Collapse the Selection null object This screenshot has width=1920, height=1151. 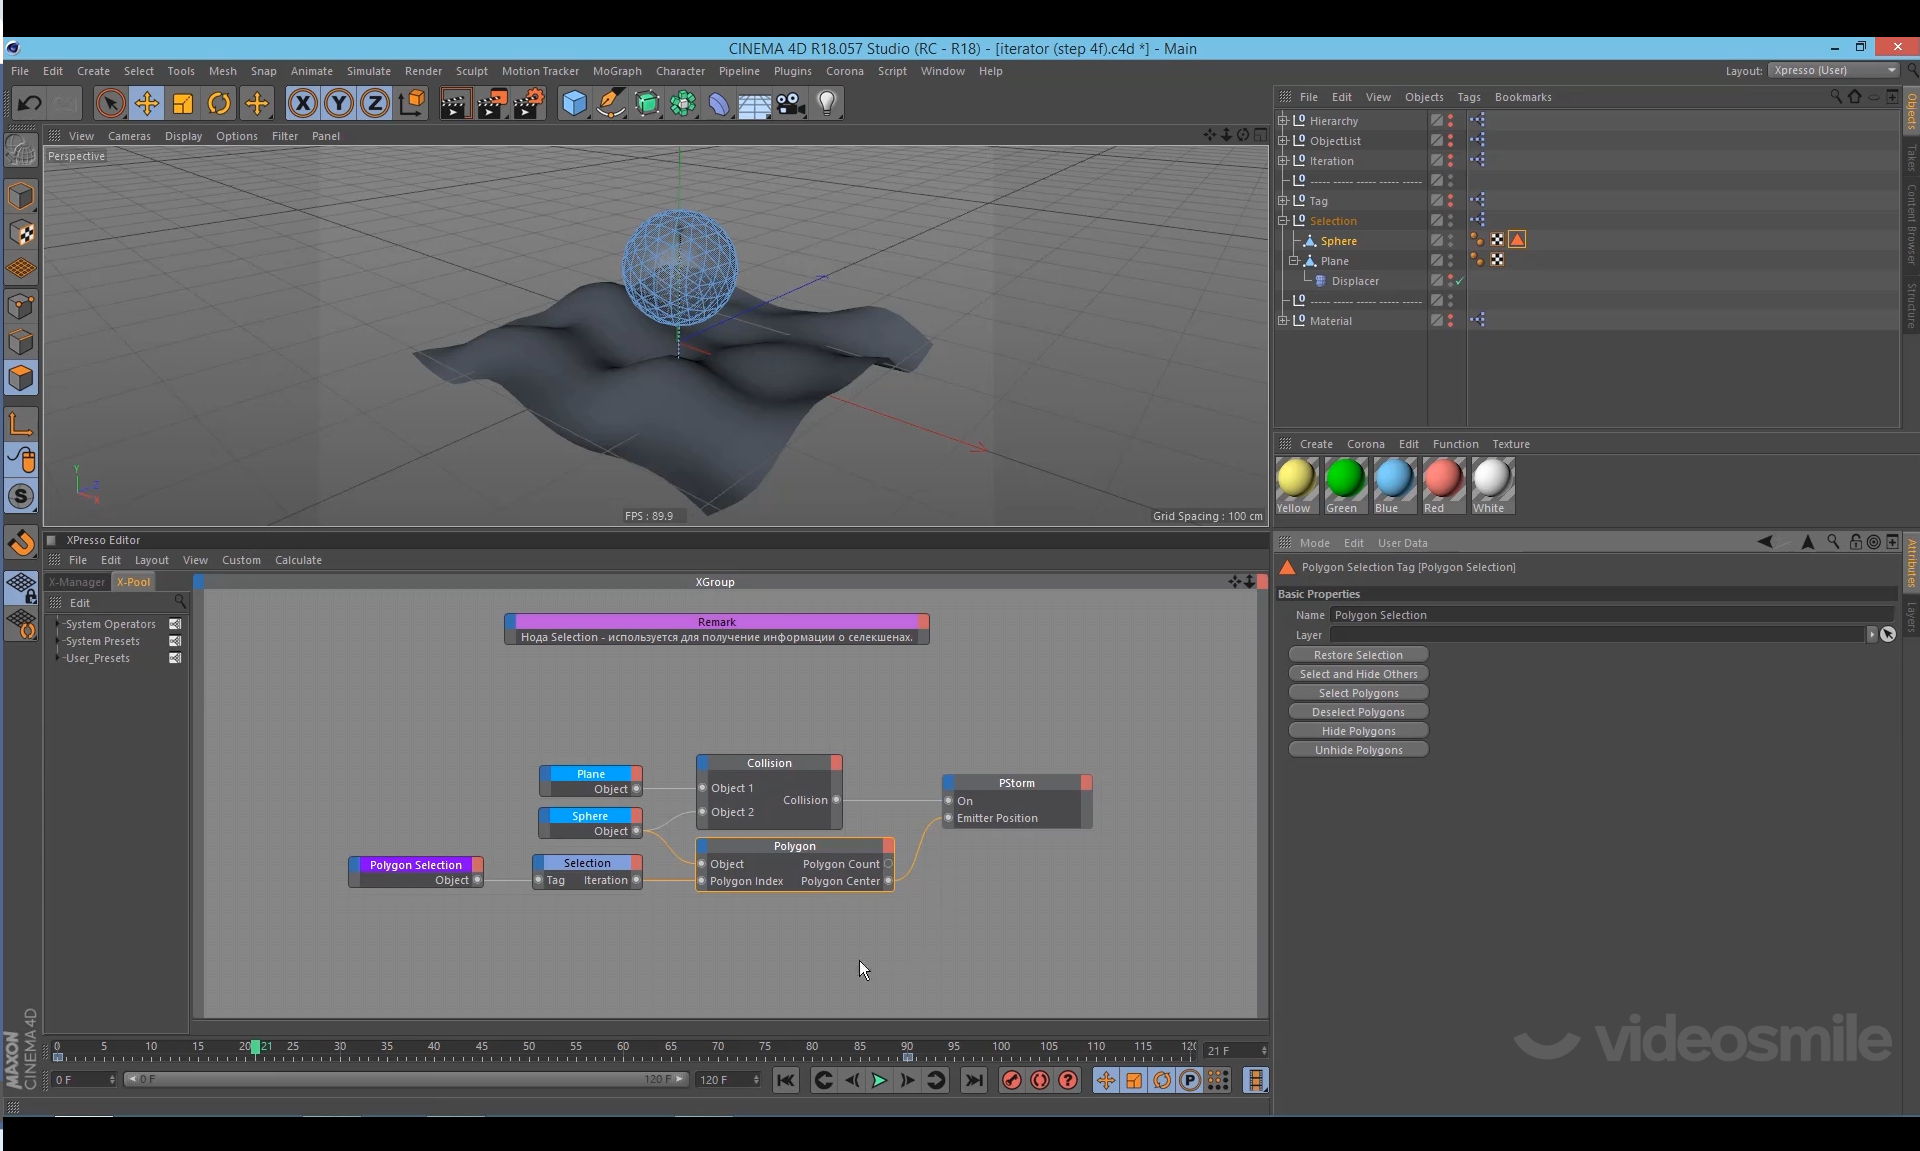click(x=1283, y=221)
